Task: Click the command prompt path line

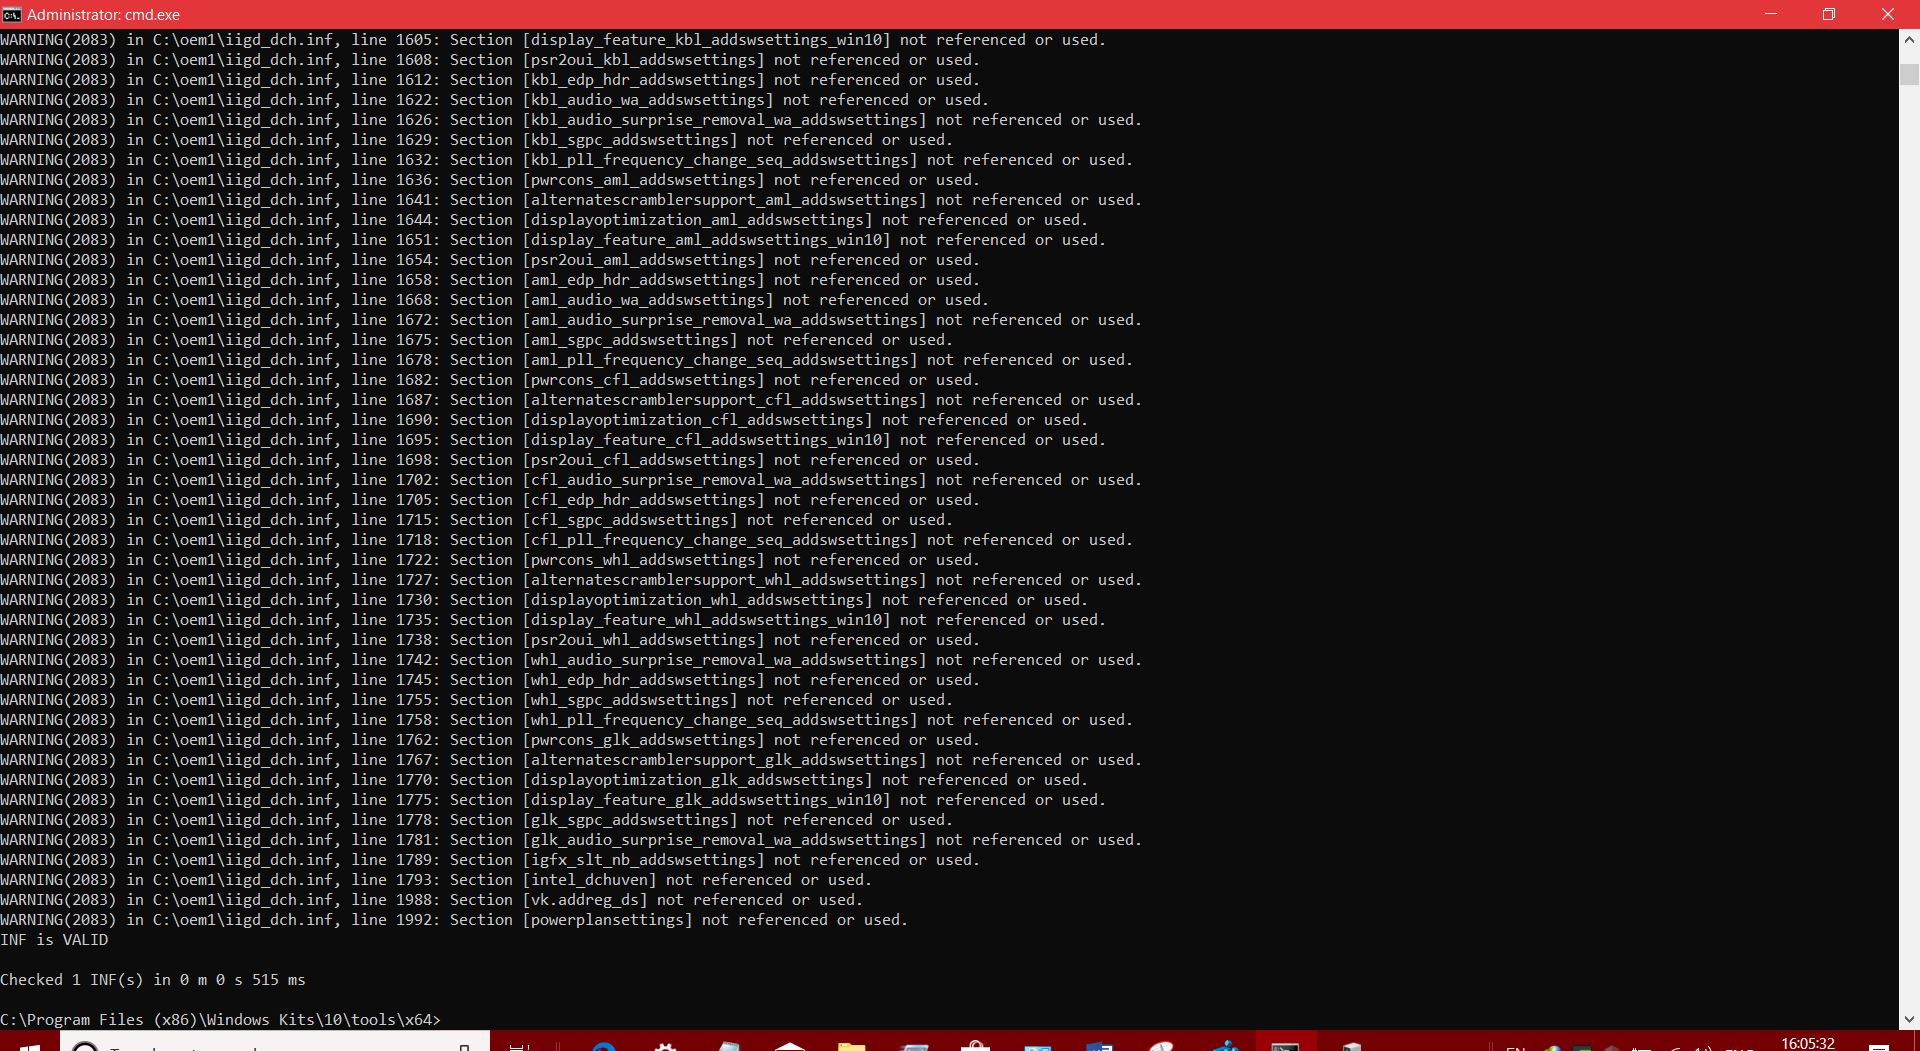Action: 220,1020
